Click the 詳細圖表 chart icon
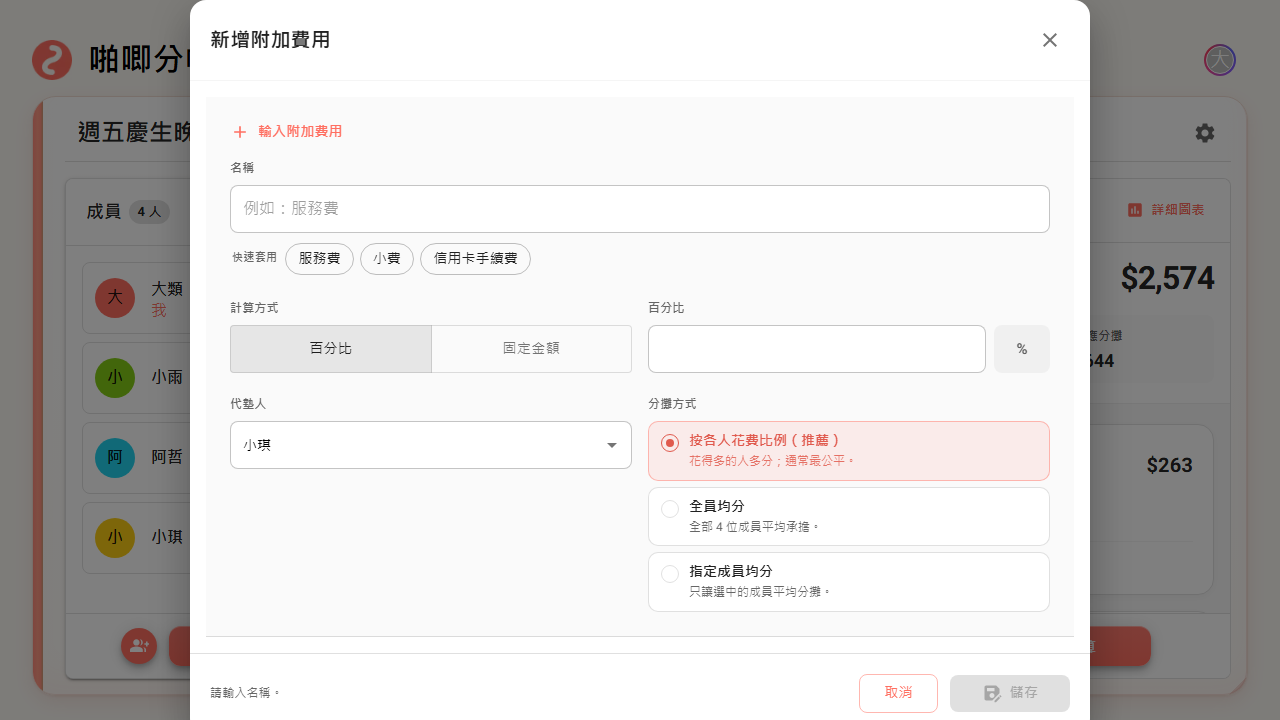 [1135, 210]
